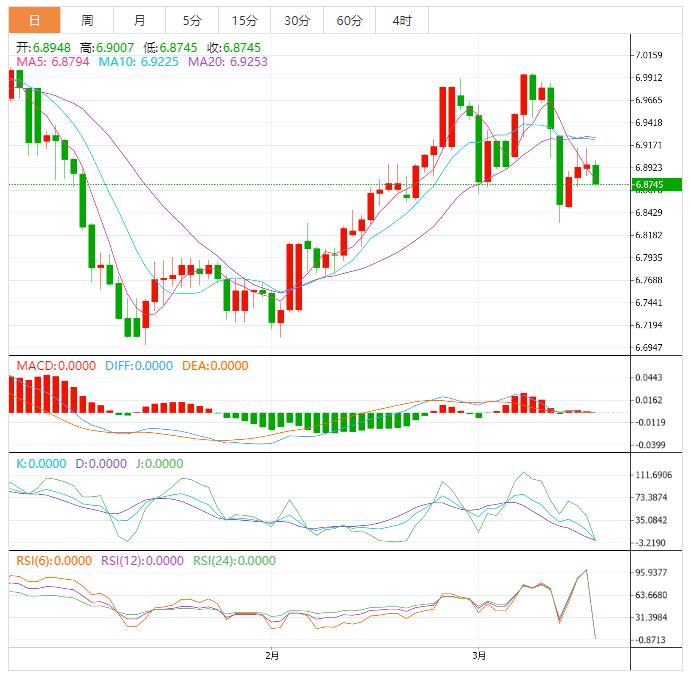Click the MA10: 6.9225 label
The image size is (691, 680).
tap(138, 62)
